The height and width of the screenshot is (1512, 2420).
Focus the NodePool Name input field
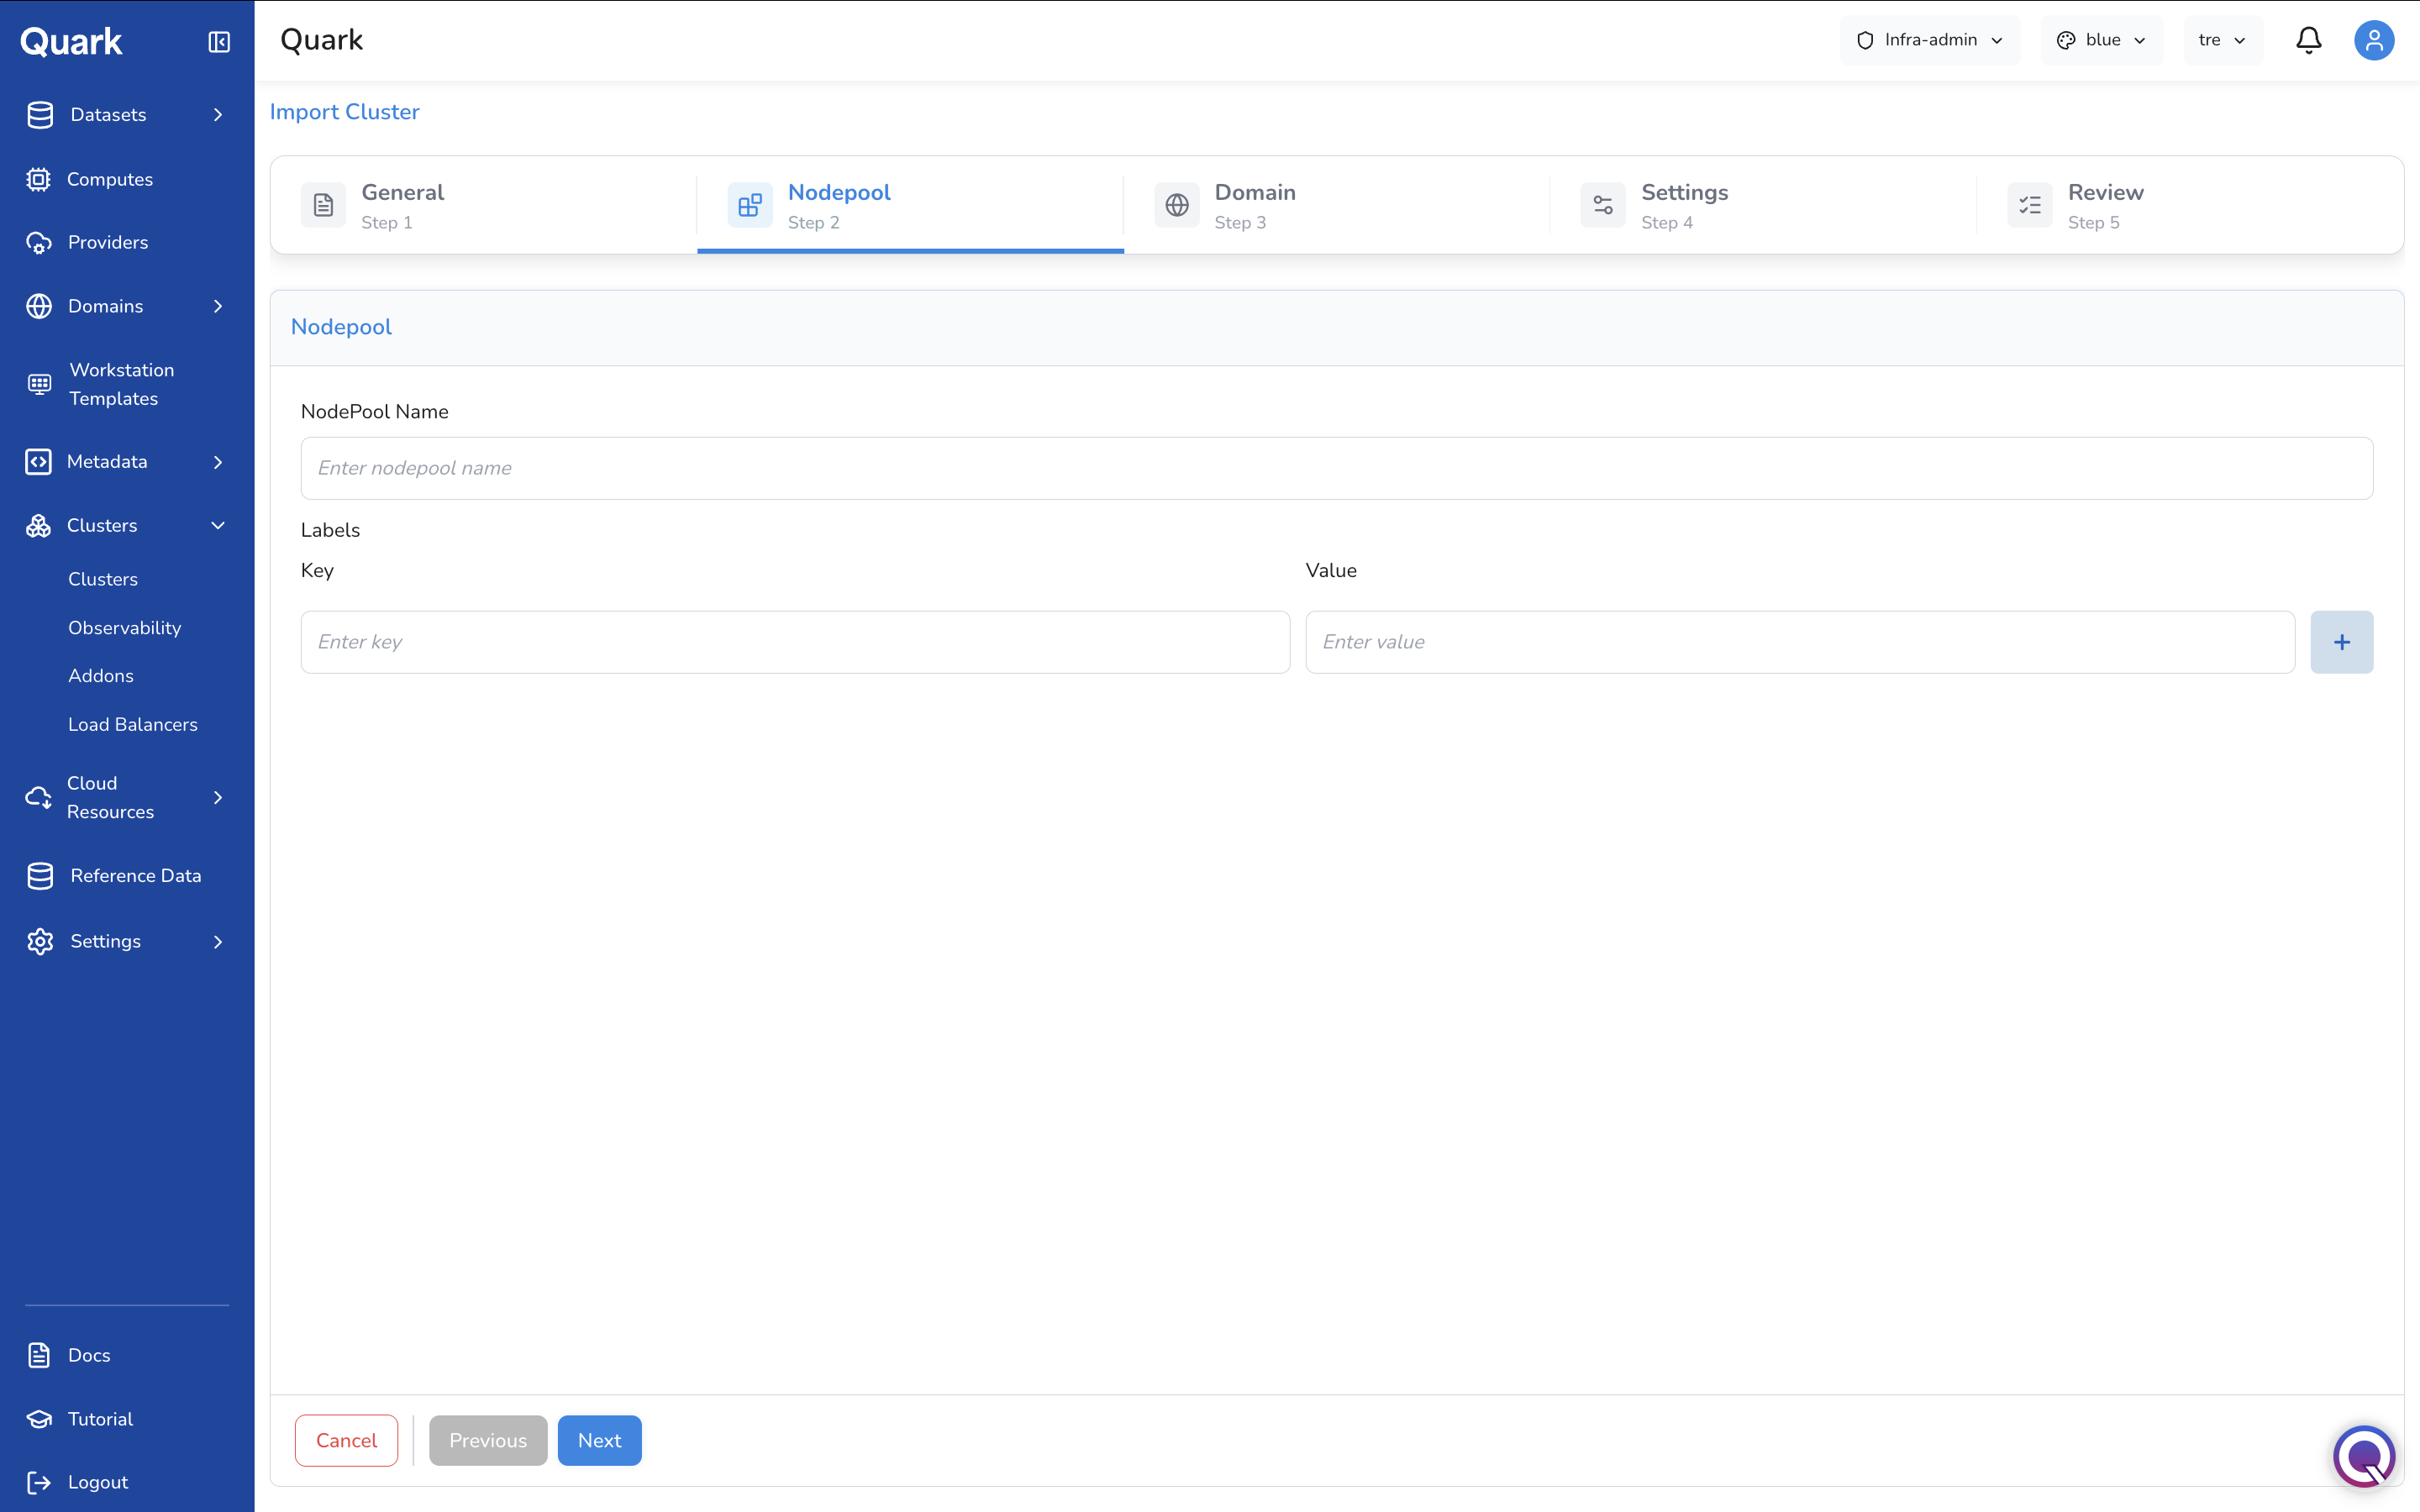[x=1337, y=468]
